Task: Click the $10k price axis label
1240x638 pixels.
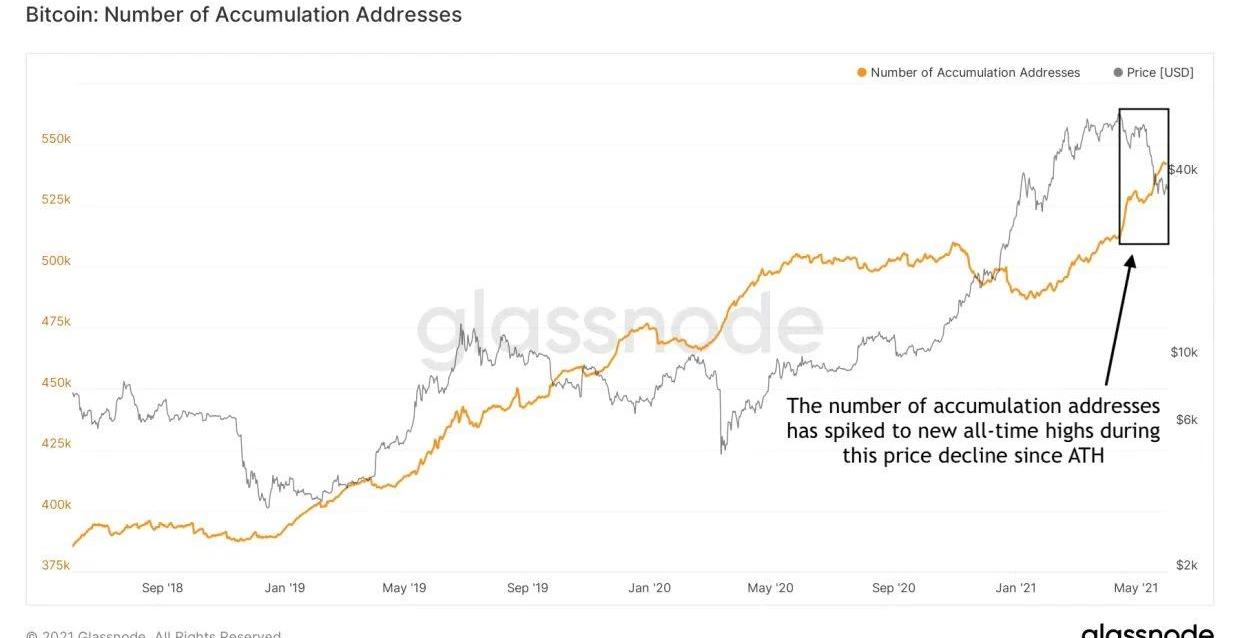Action: pyautogui.click(x=1184, y=352)
